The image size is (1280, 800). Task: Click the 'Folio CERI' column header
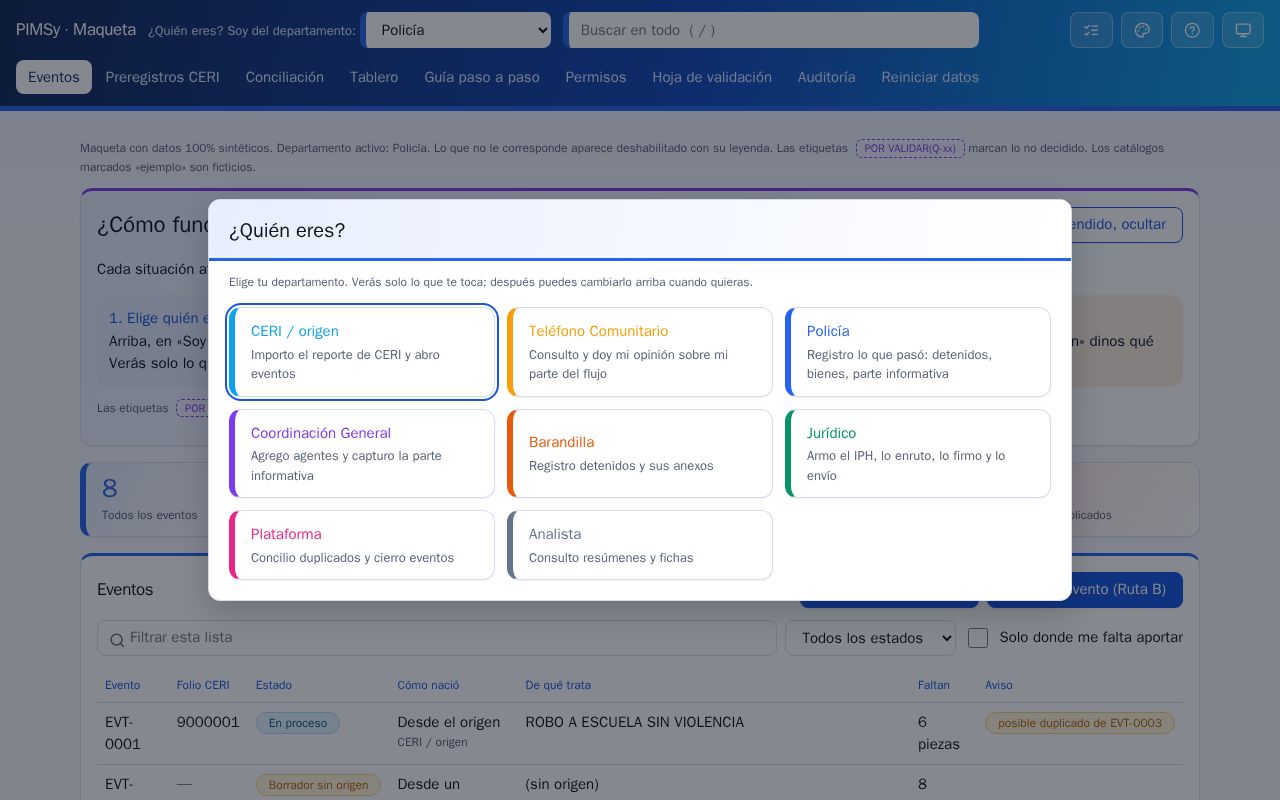(203, 685)
